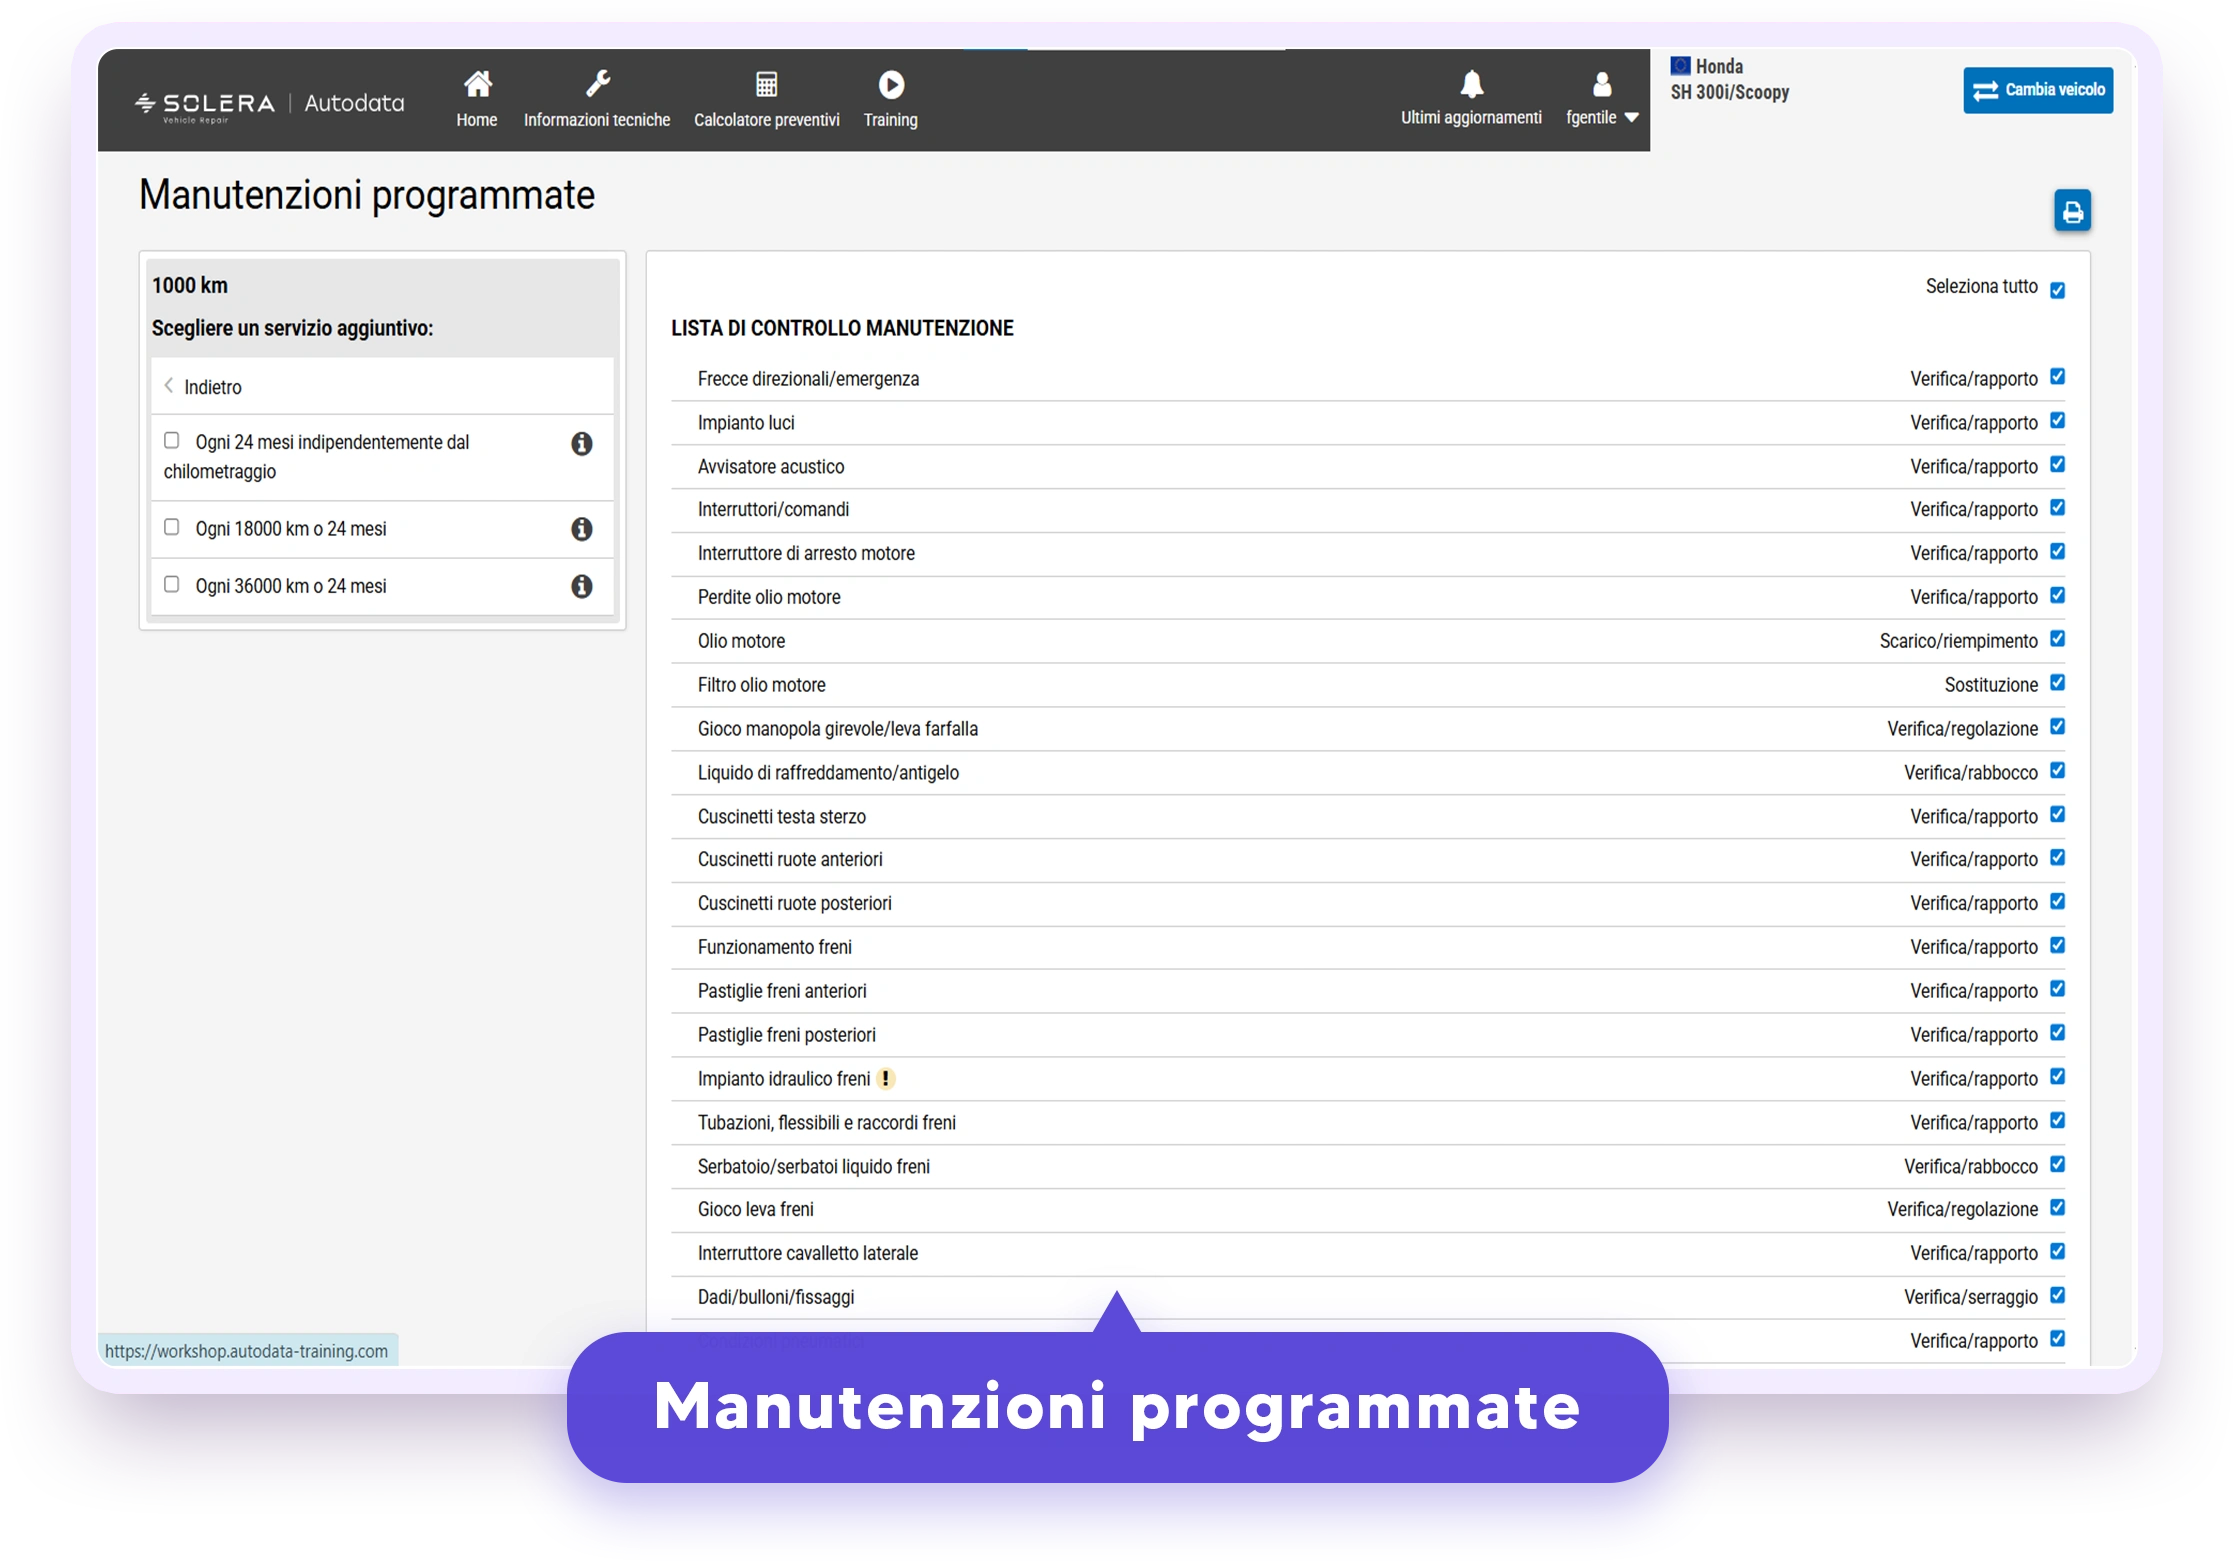Viewport: 2234px width, 1561px height.
Task: Uncheck Interruttore cavalletto laterale checkbox
Action: coord(2058,1252)
